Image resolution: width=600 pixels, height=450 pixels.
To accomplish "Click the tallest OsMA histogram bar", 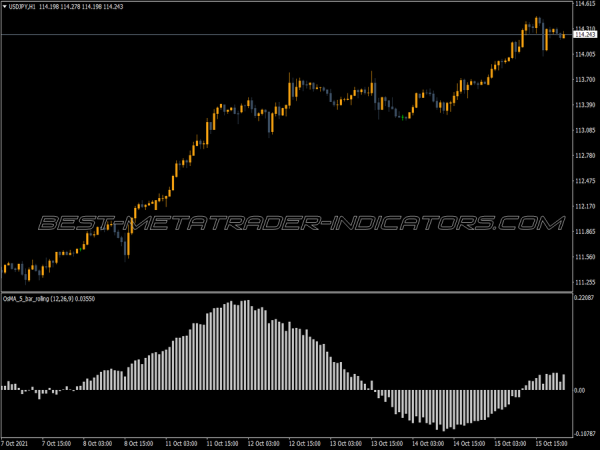I will pyautogui.click(x=236, y=345).
